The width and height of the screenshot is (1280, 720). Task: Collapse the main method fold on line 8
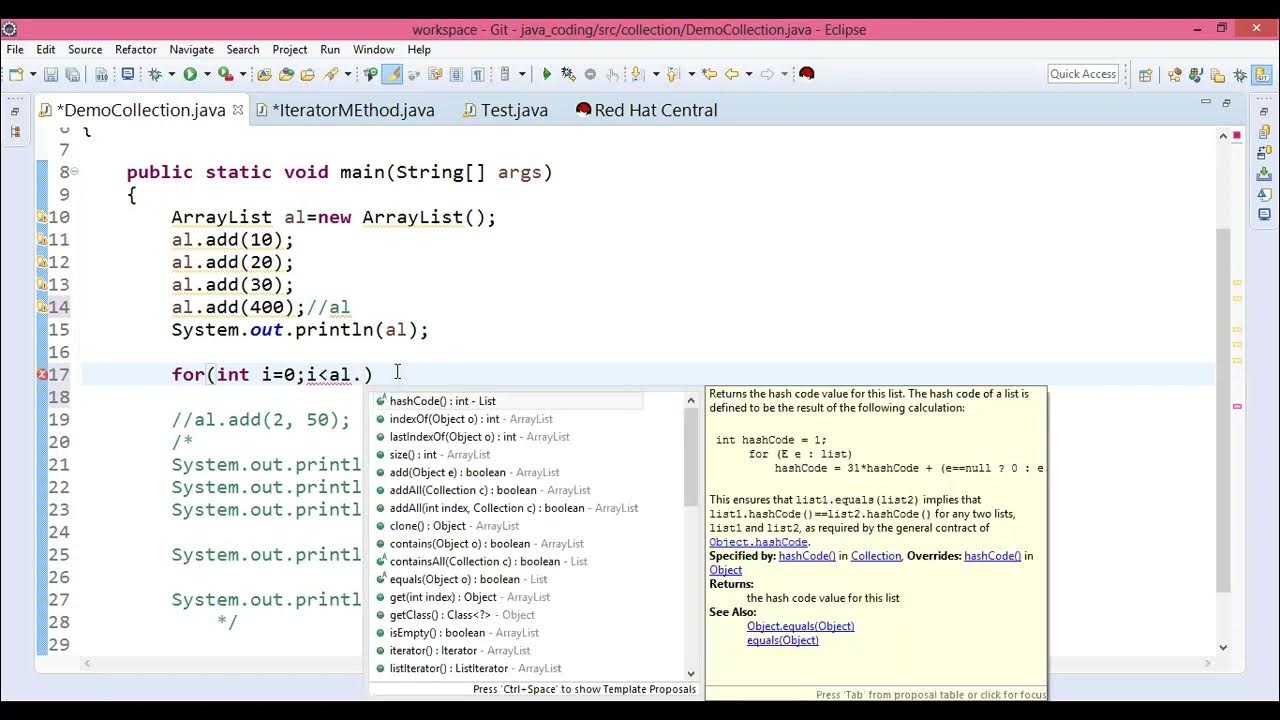(x=75, y=172)
